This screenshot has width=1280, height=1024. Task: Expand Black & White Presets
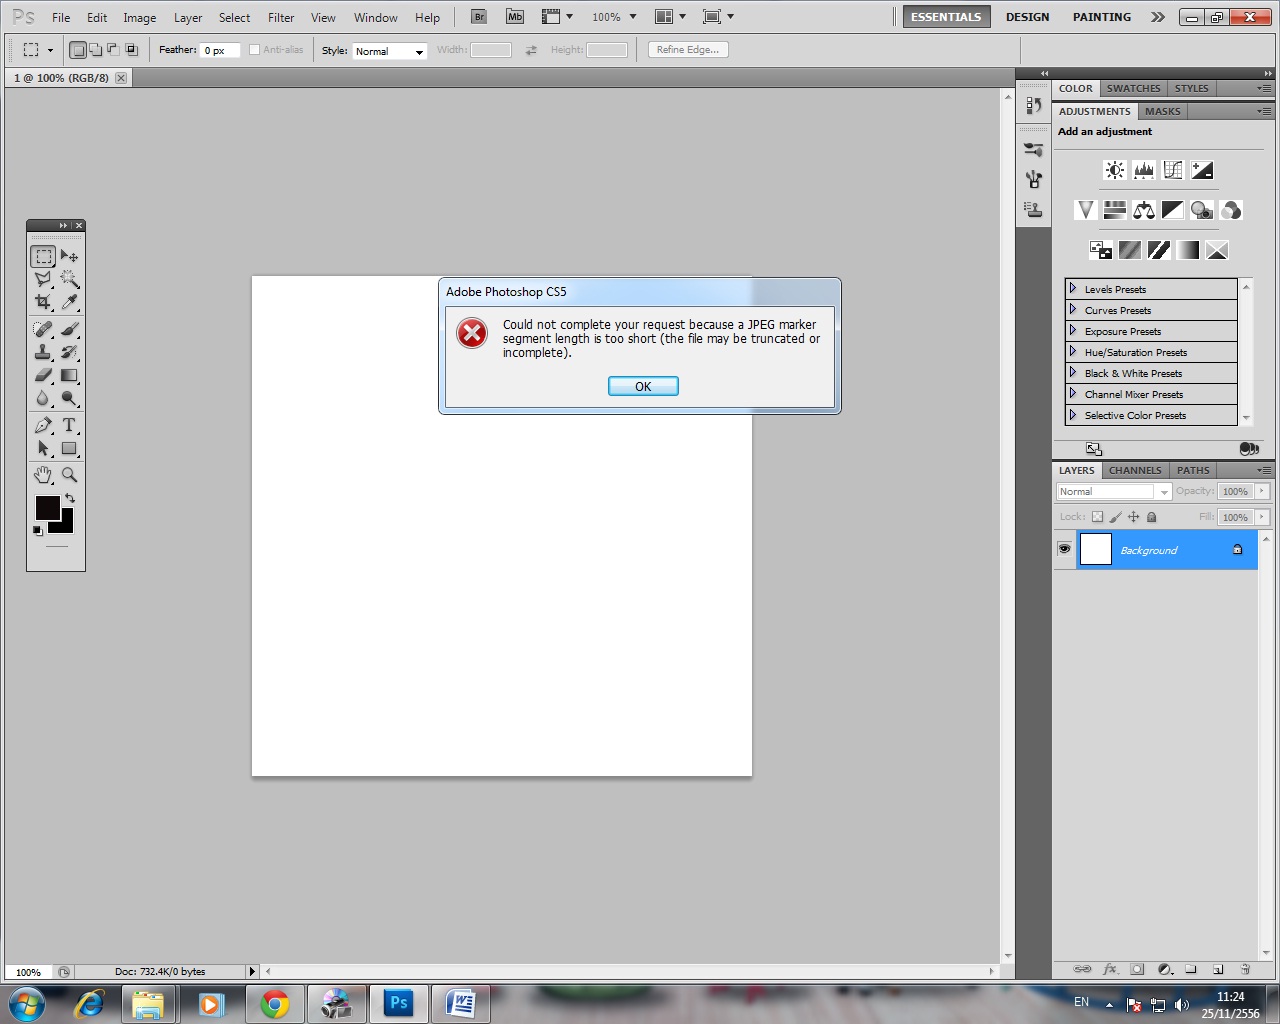tap(1073, 373)
